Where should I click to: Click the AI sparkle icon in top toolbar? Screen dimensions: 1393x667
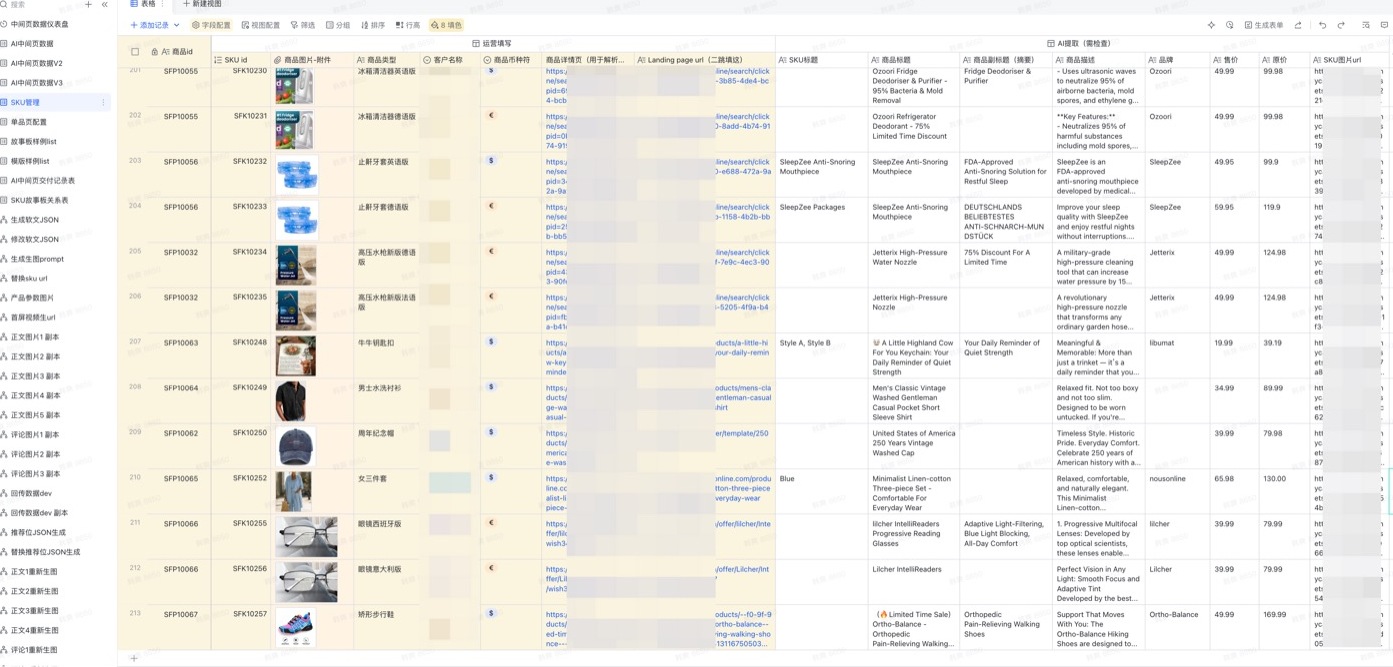pos(1211,25)
